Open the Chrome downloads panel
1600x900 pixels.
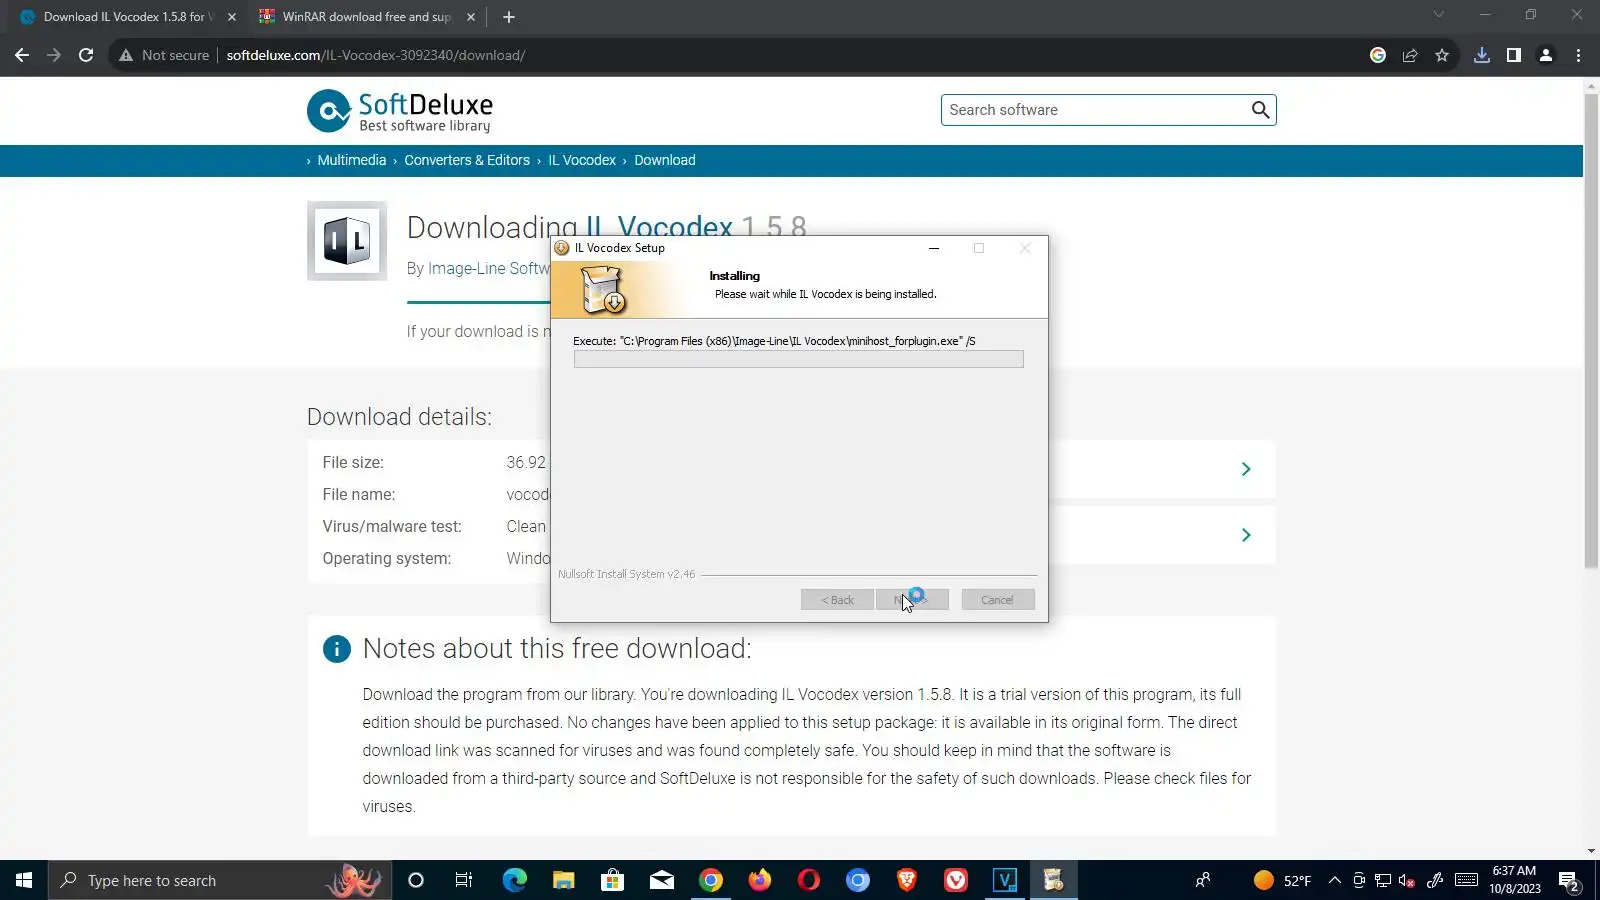click(1482, 55)
